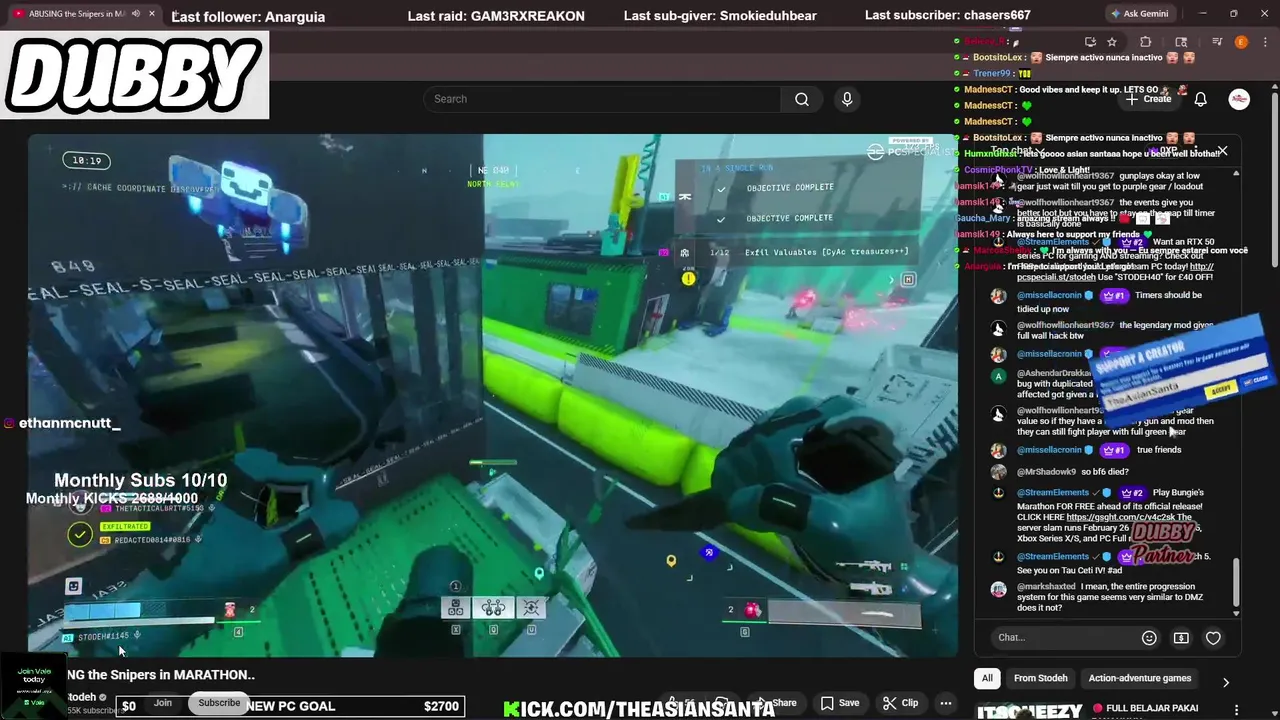Close the live chat panel

pyautogui.click(x=1222, y=151)
